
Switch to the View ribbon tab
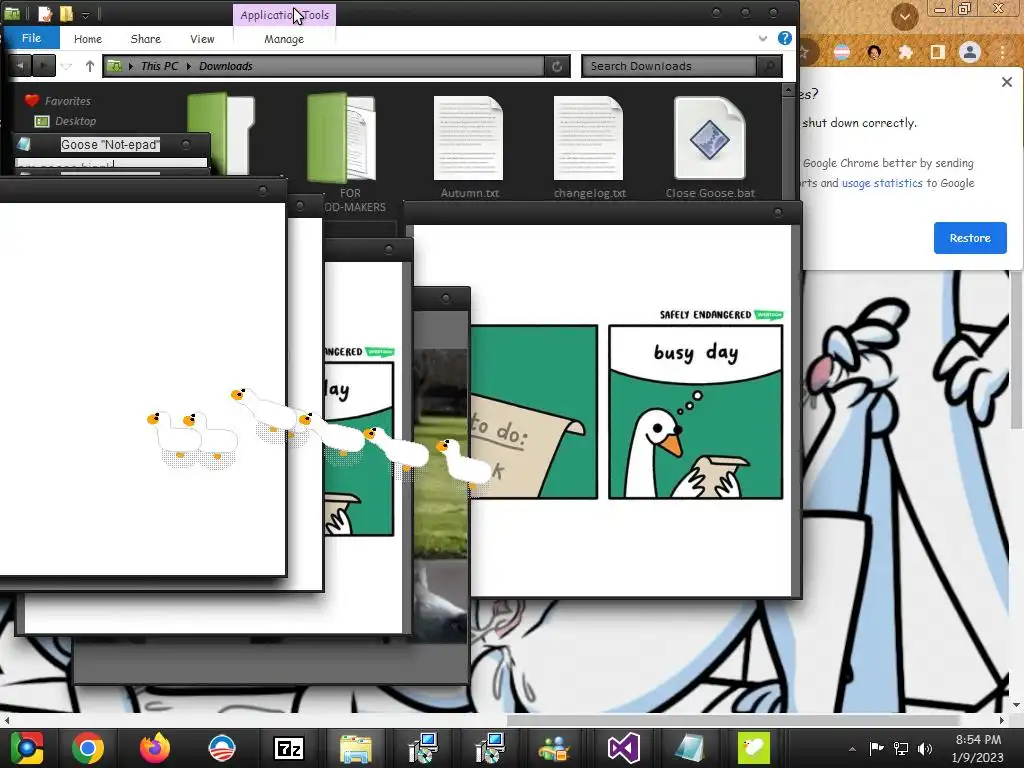202,39
